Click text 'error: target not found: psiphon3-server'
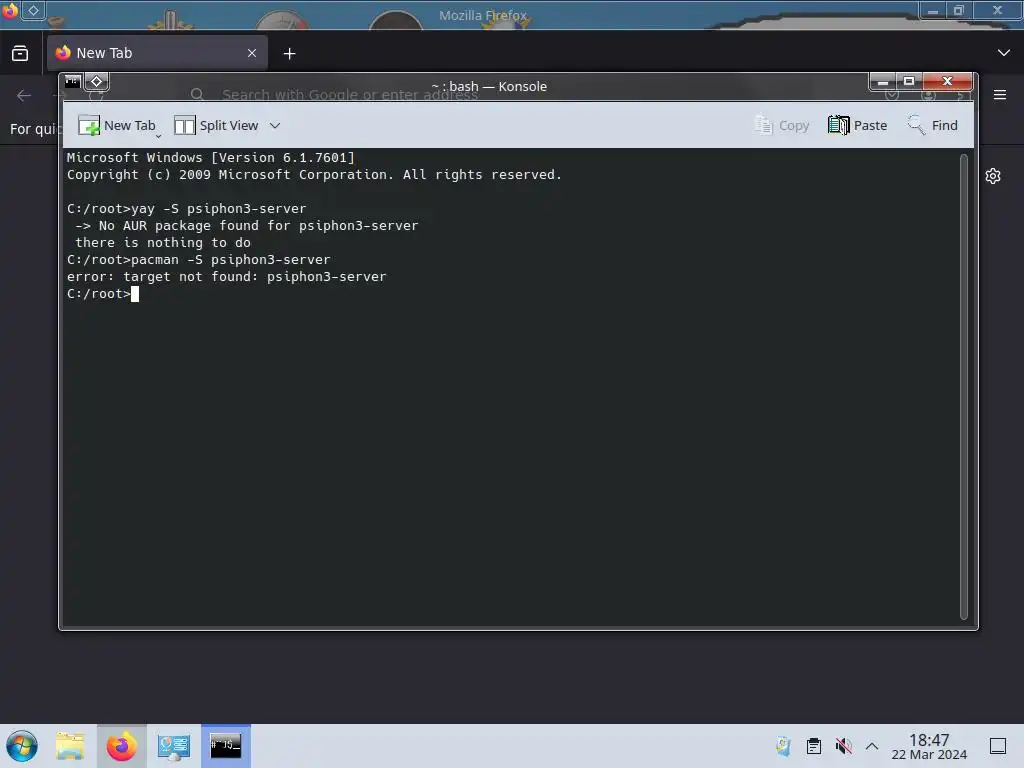This screenshot has height=768, width=1024. coord(227,277)
